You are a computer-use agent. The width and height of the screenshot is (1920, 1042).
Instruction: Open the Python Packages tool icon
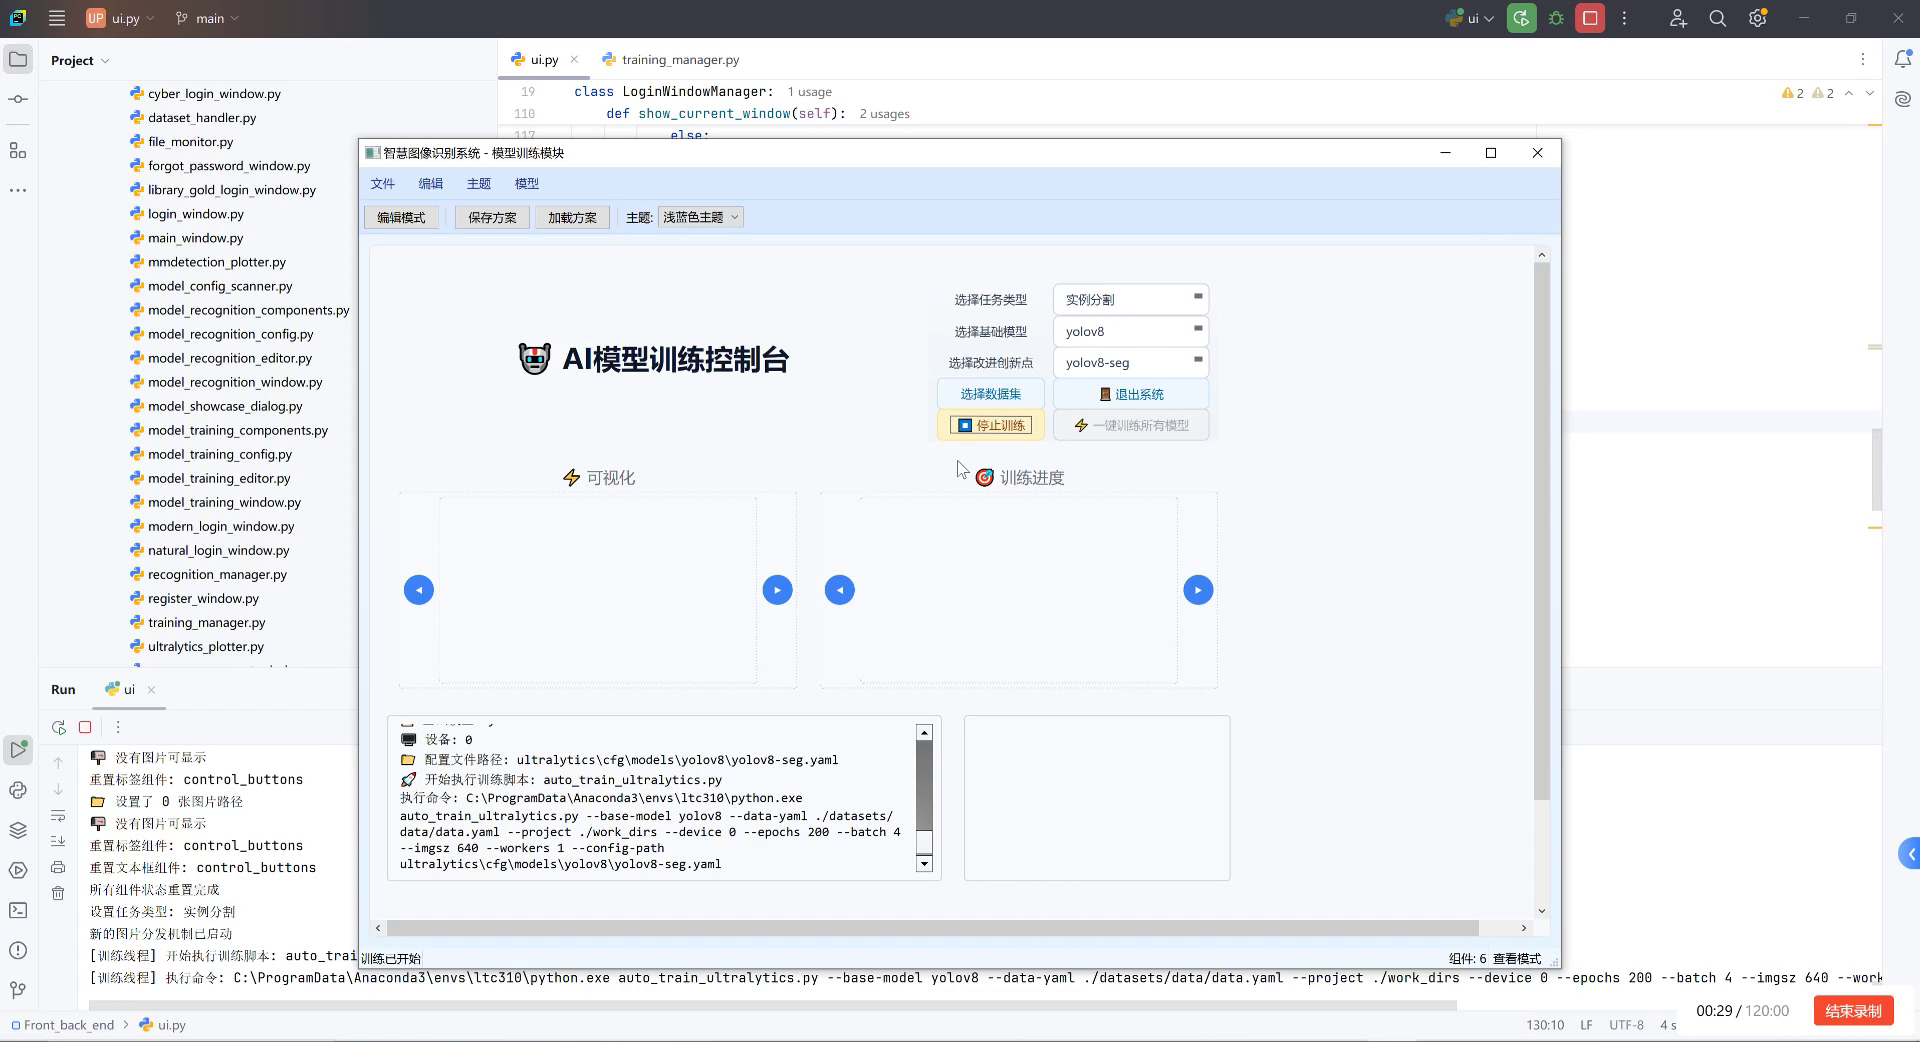point(18,790)
